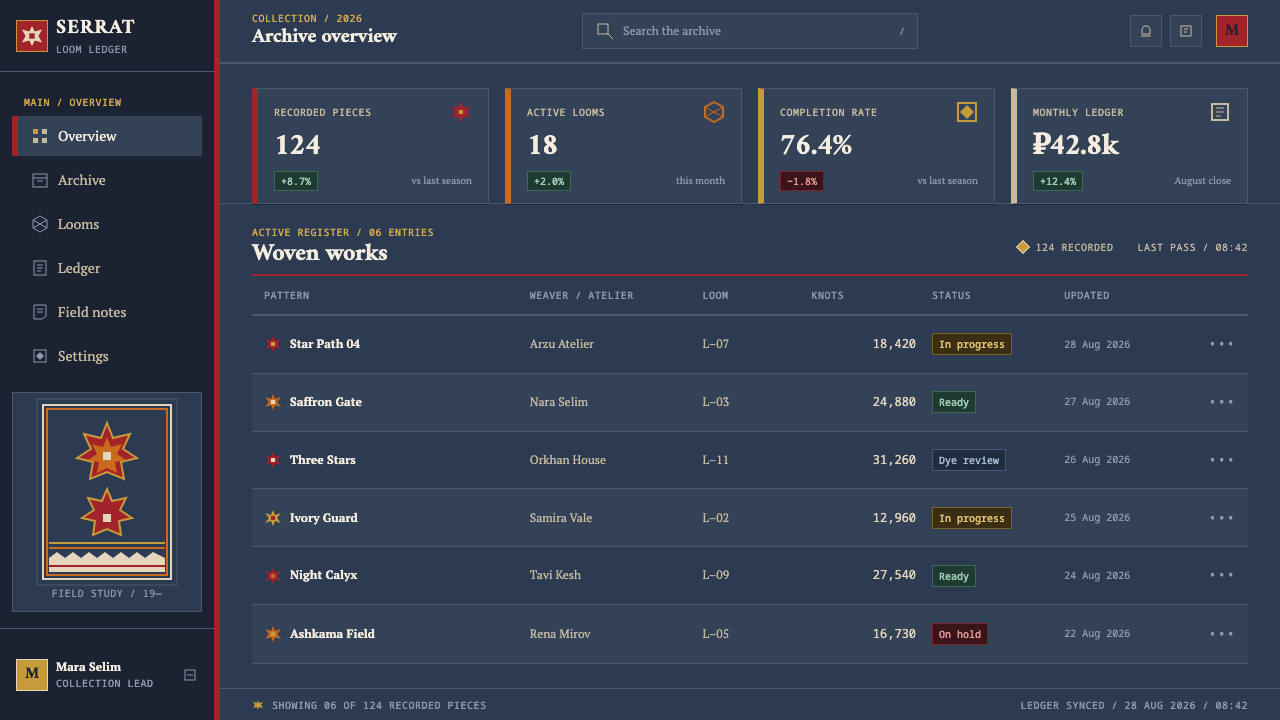Viewport: 1280px width, 720px height.
Task: Click the star icon next to Ivory Guard
Action: point(273,518)
